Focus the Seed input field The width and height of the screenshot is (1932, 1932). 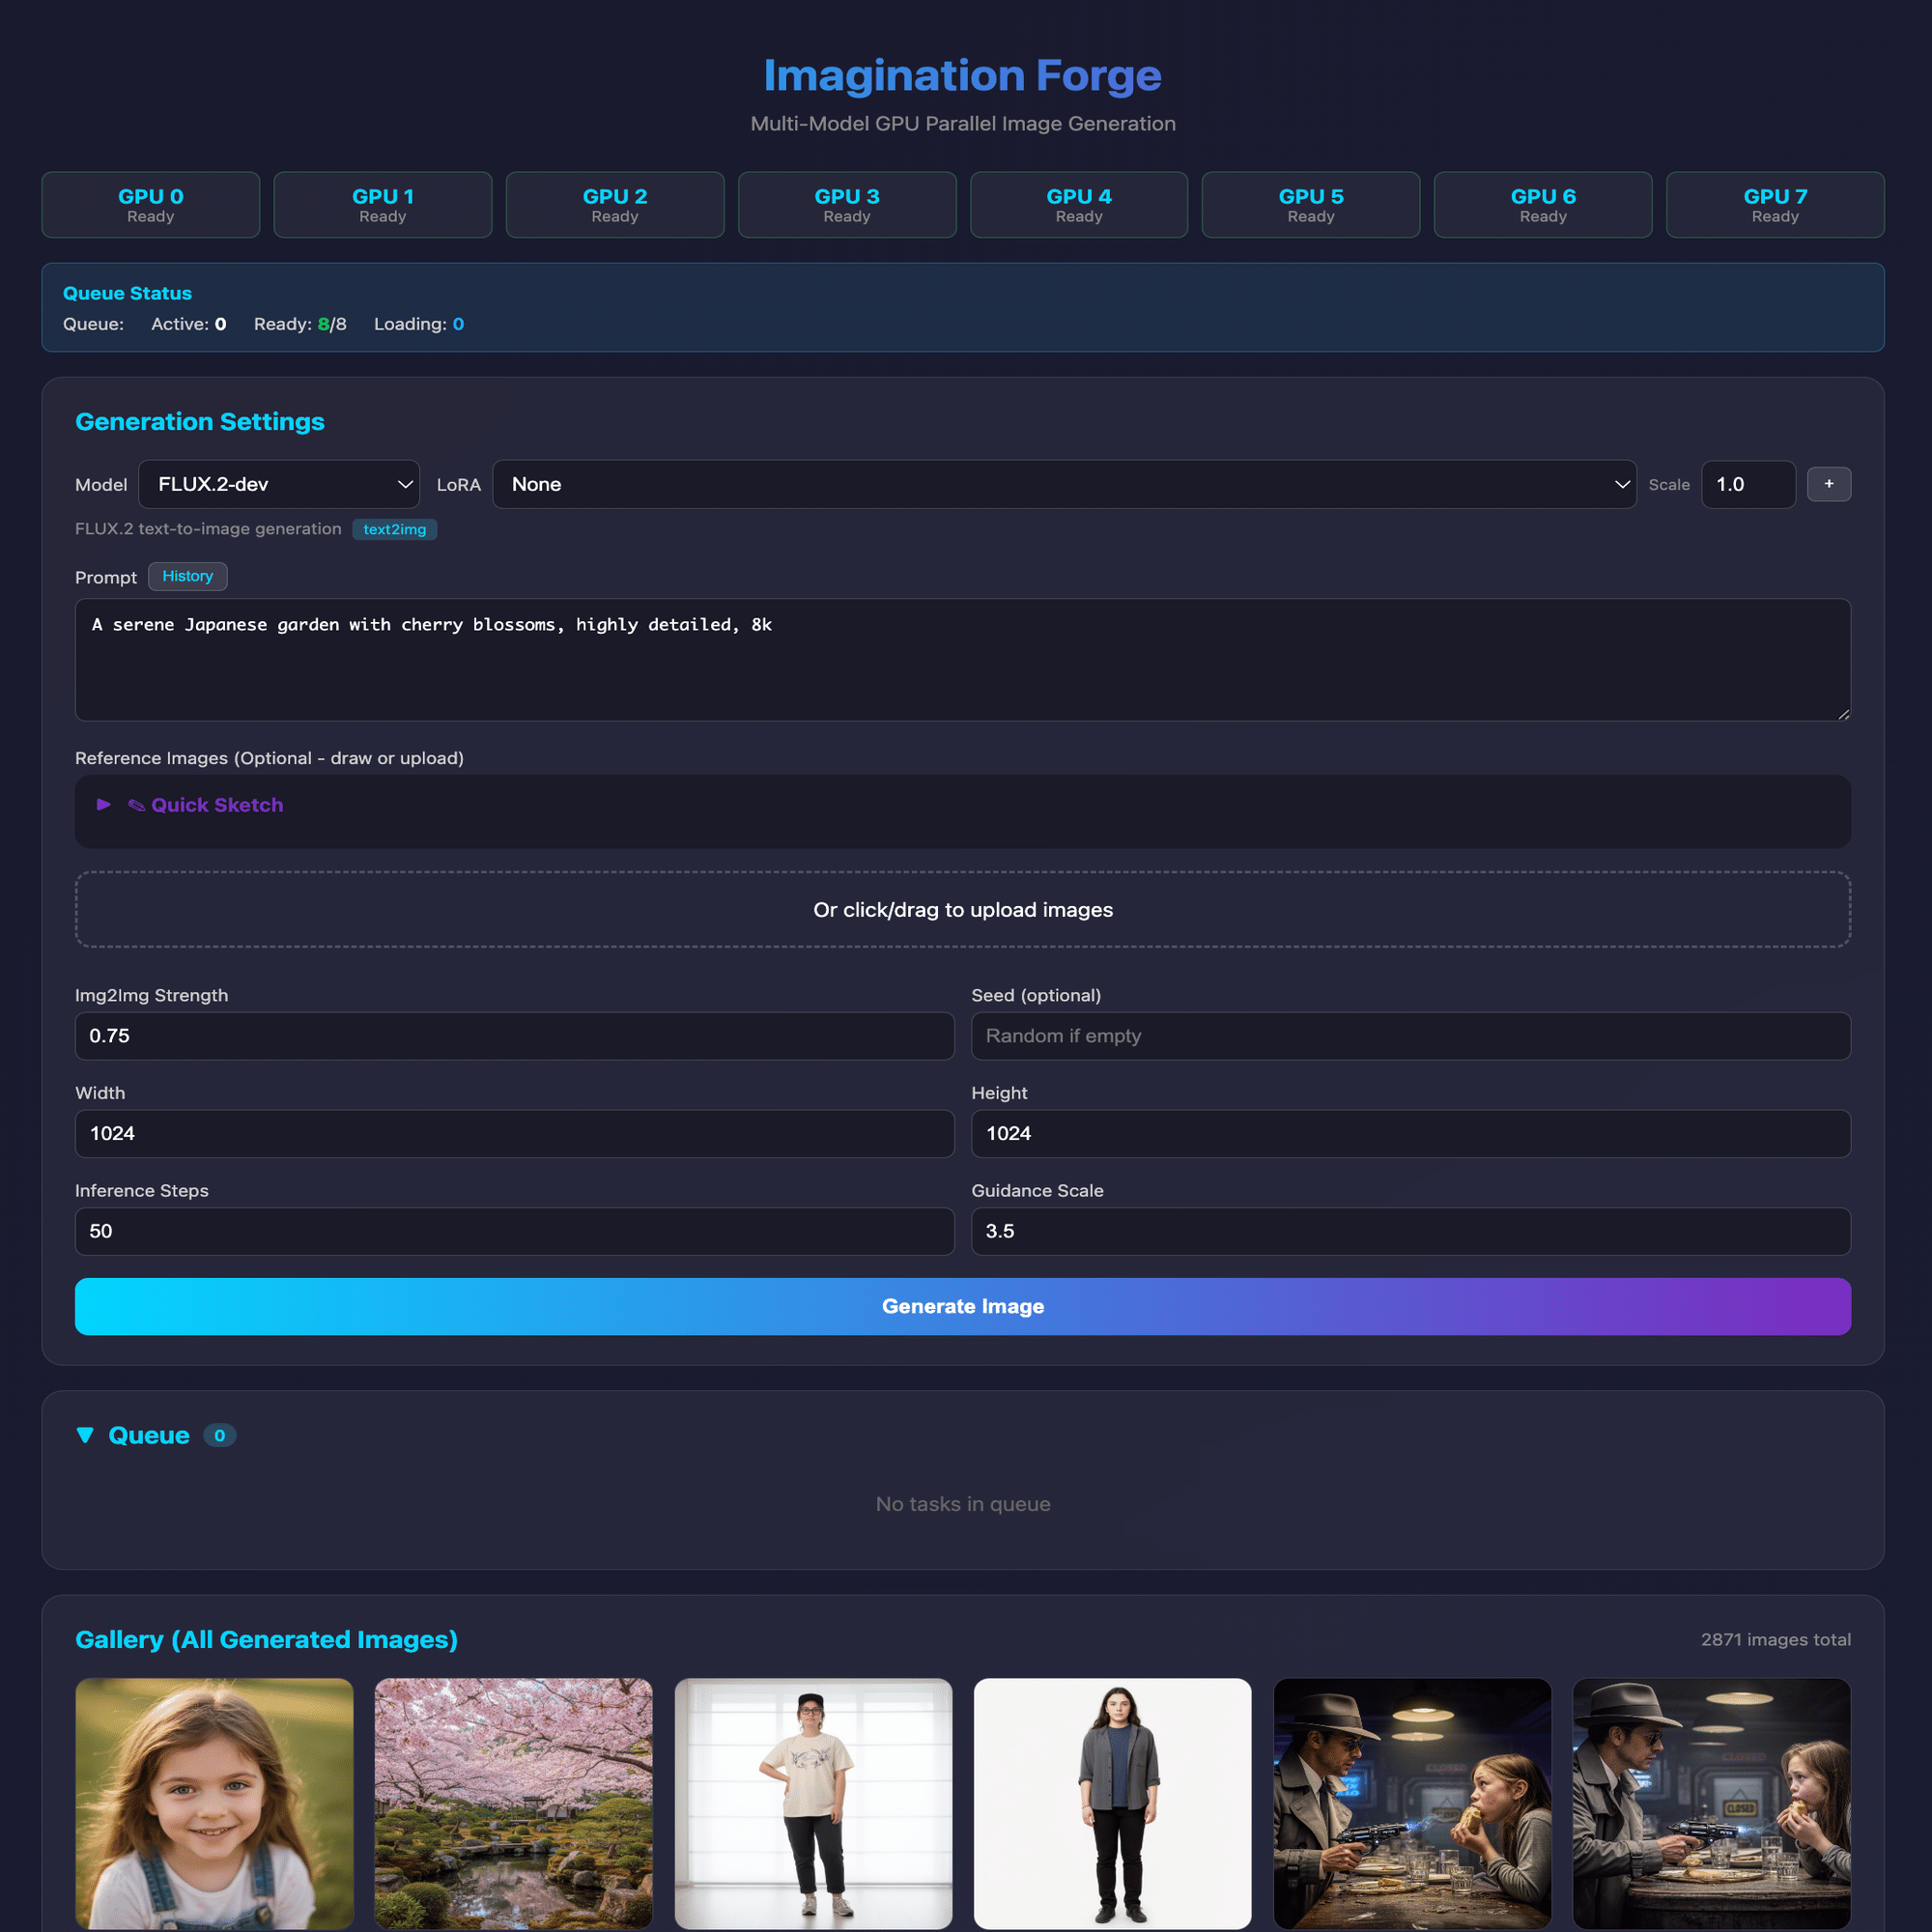pyautogui.click(x=1410, y=1036)
